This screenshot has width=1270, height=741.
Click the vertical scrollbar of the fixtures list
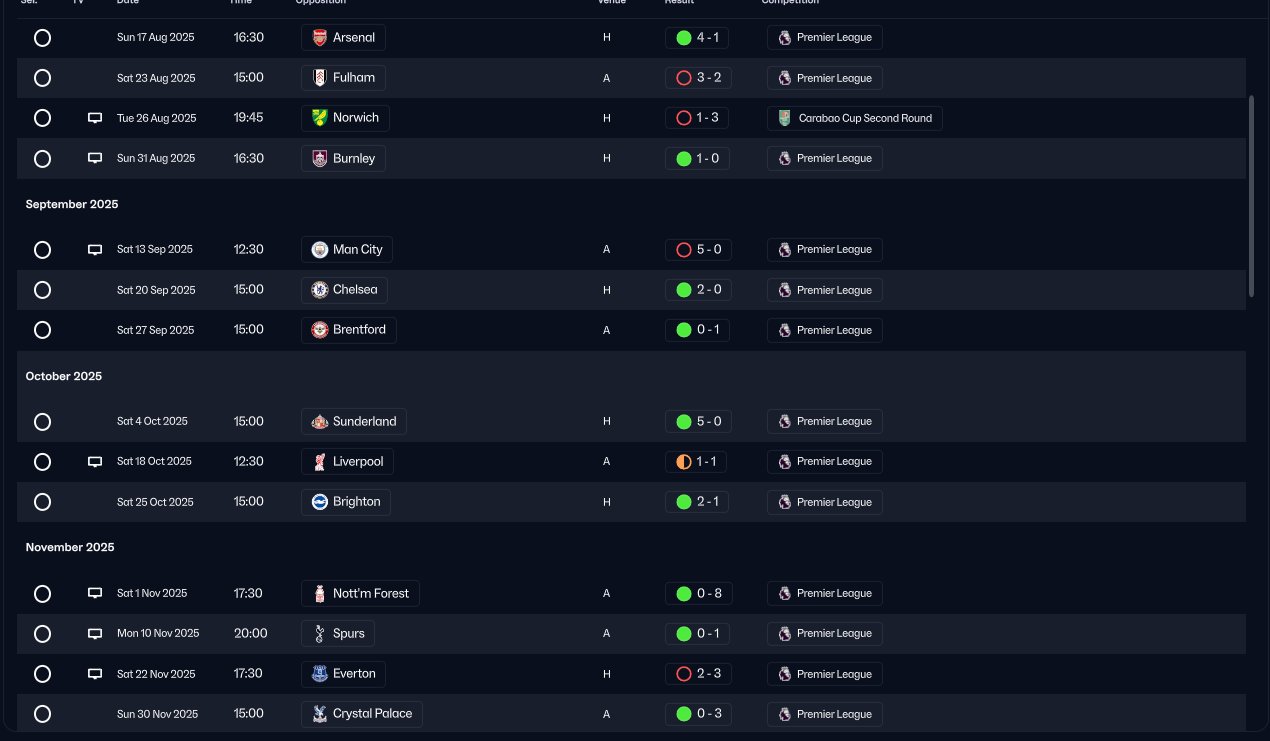(1251, 196)
